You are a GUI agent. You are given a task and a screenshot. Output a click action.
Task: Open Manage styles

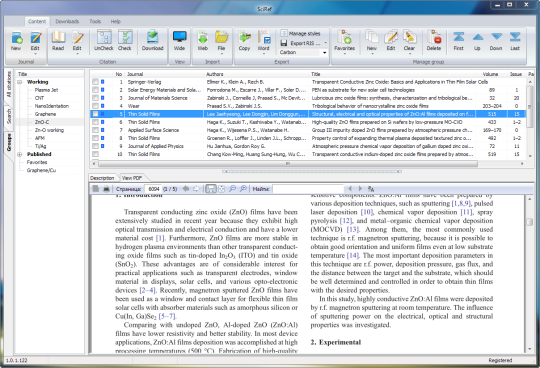[301, 33]
